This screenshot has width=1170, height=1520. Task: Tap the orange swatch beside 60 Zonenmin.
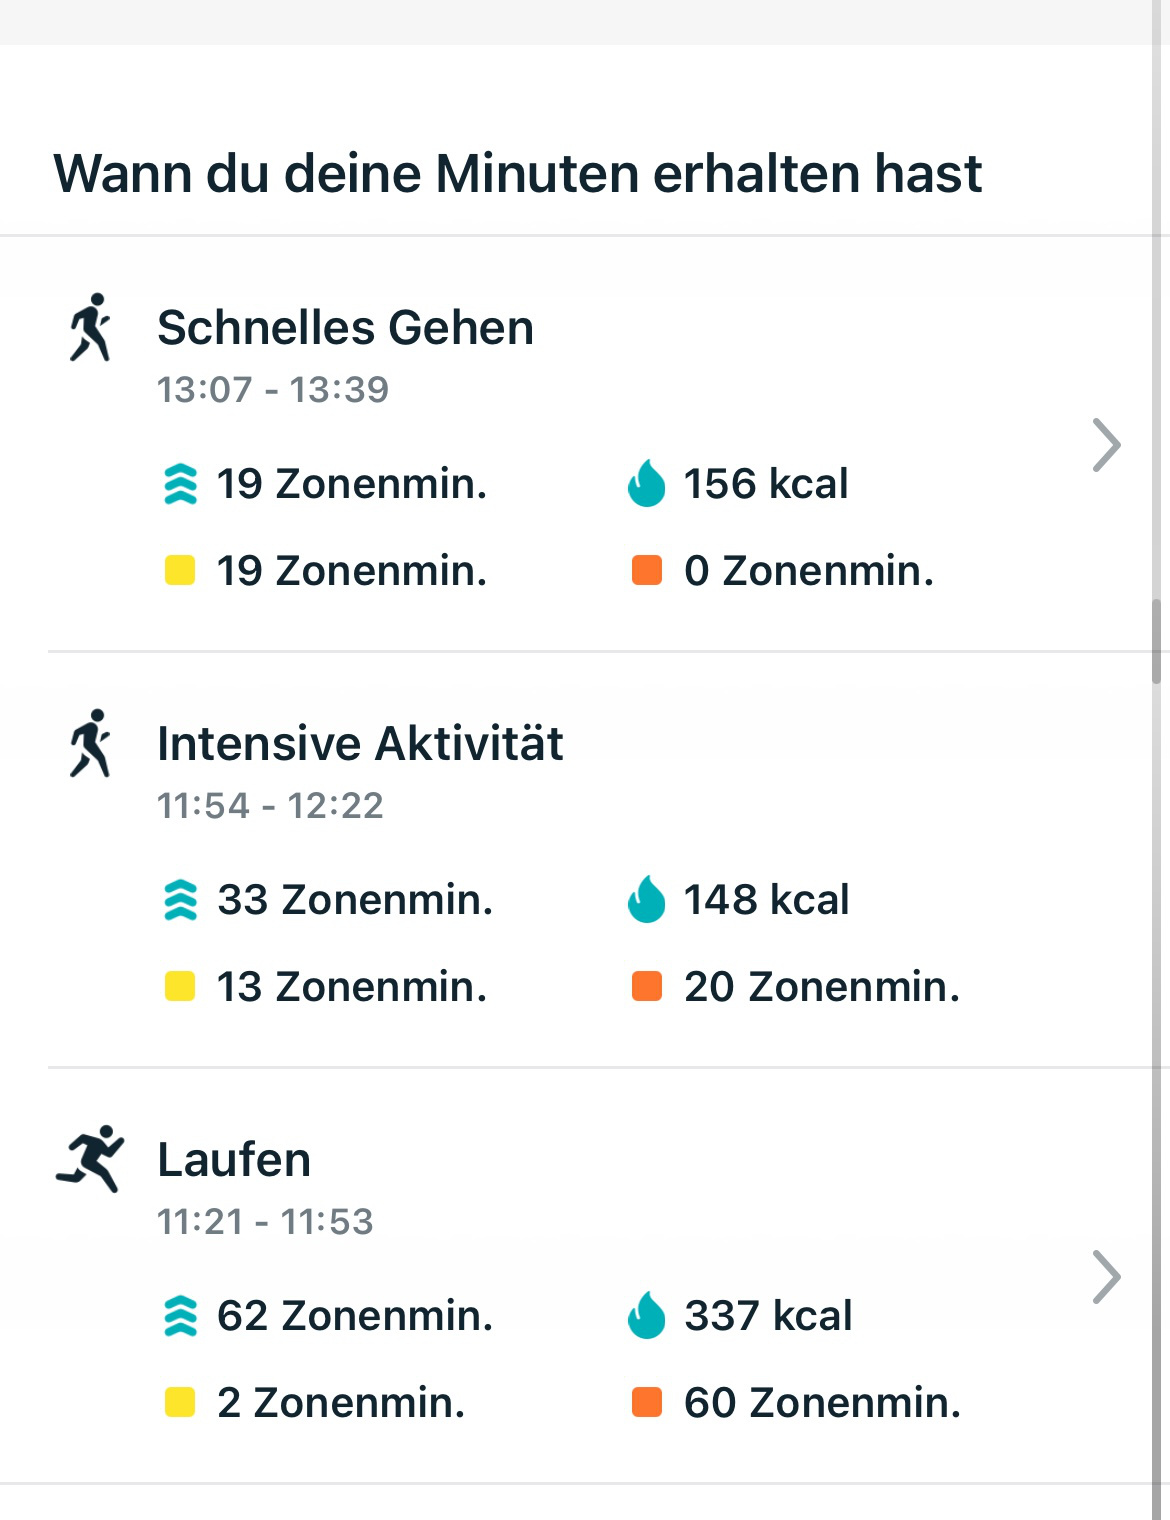pos(647,1403)
